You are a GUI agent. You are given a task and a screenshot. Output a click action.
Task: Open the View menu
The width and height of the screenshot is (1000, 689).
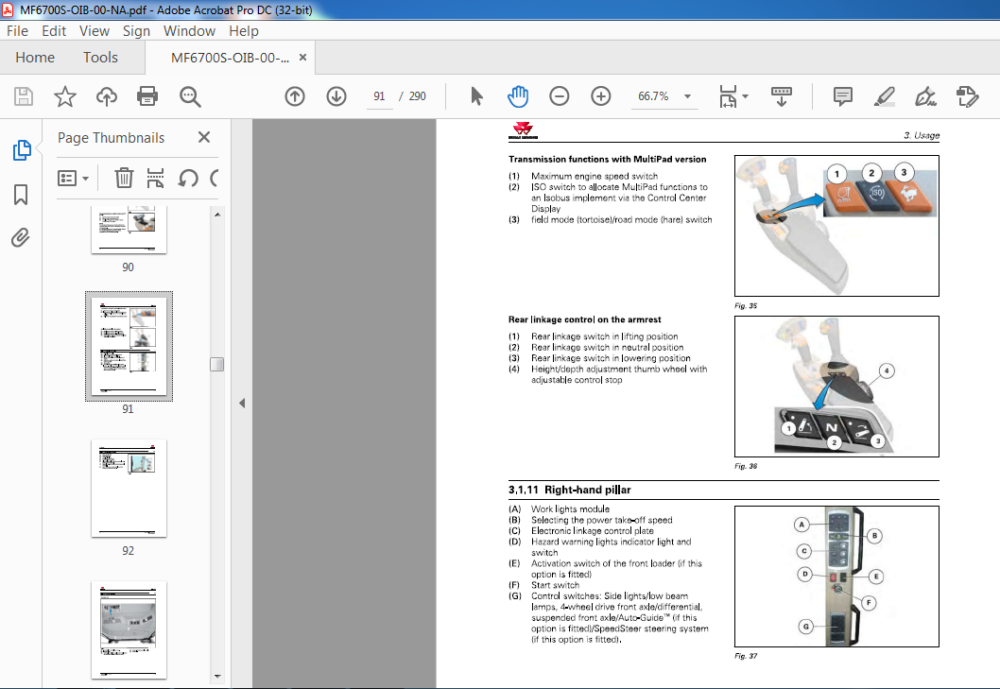click(x=94, y=31)
